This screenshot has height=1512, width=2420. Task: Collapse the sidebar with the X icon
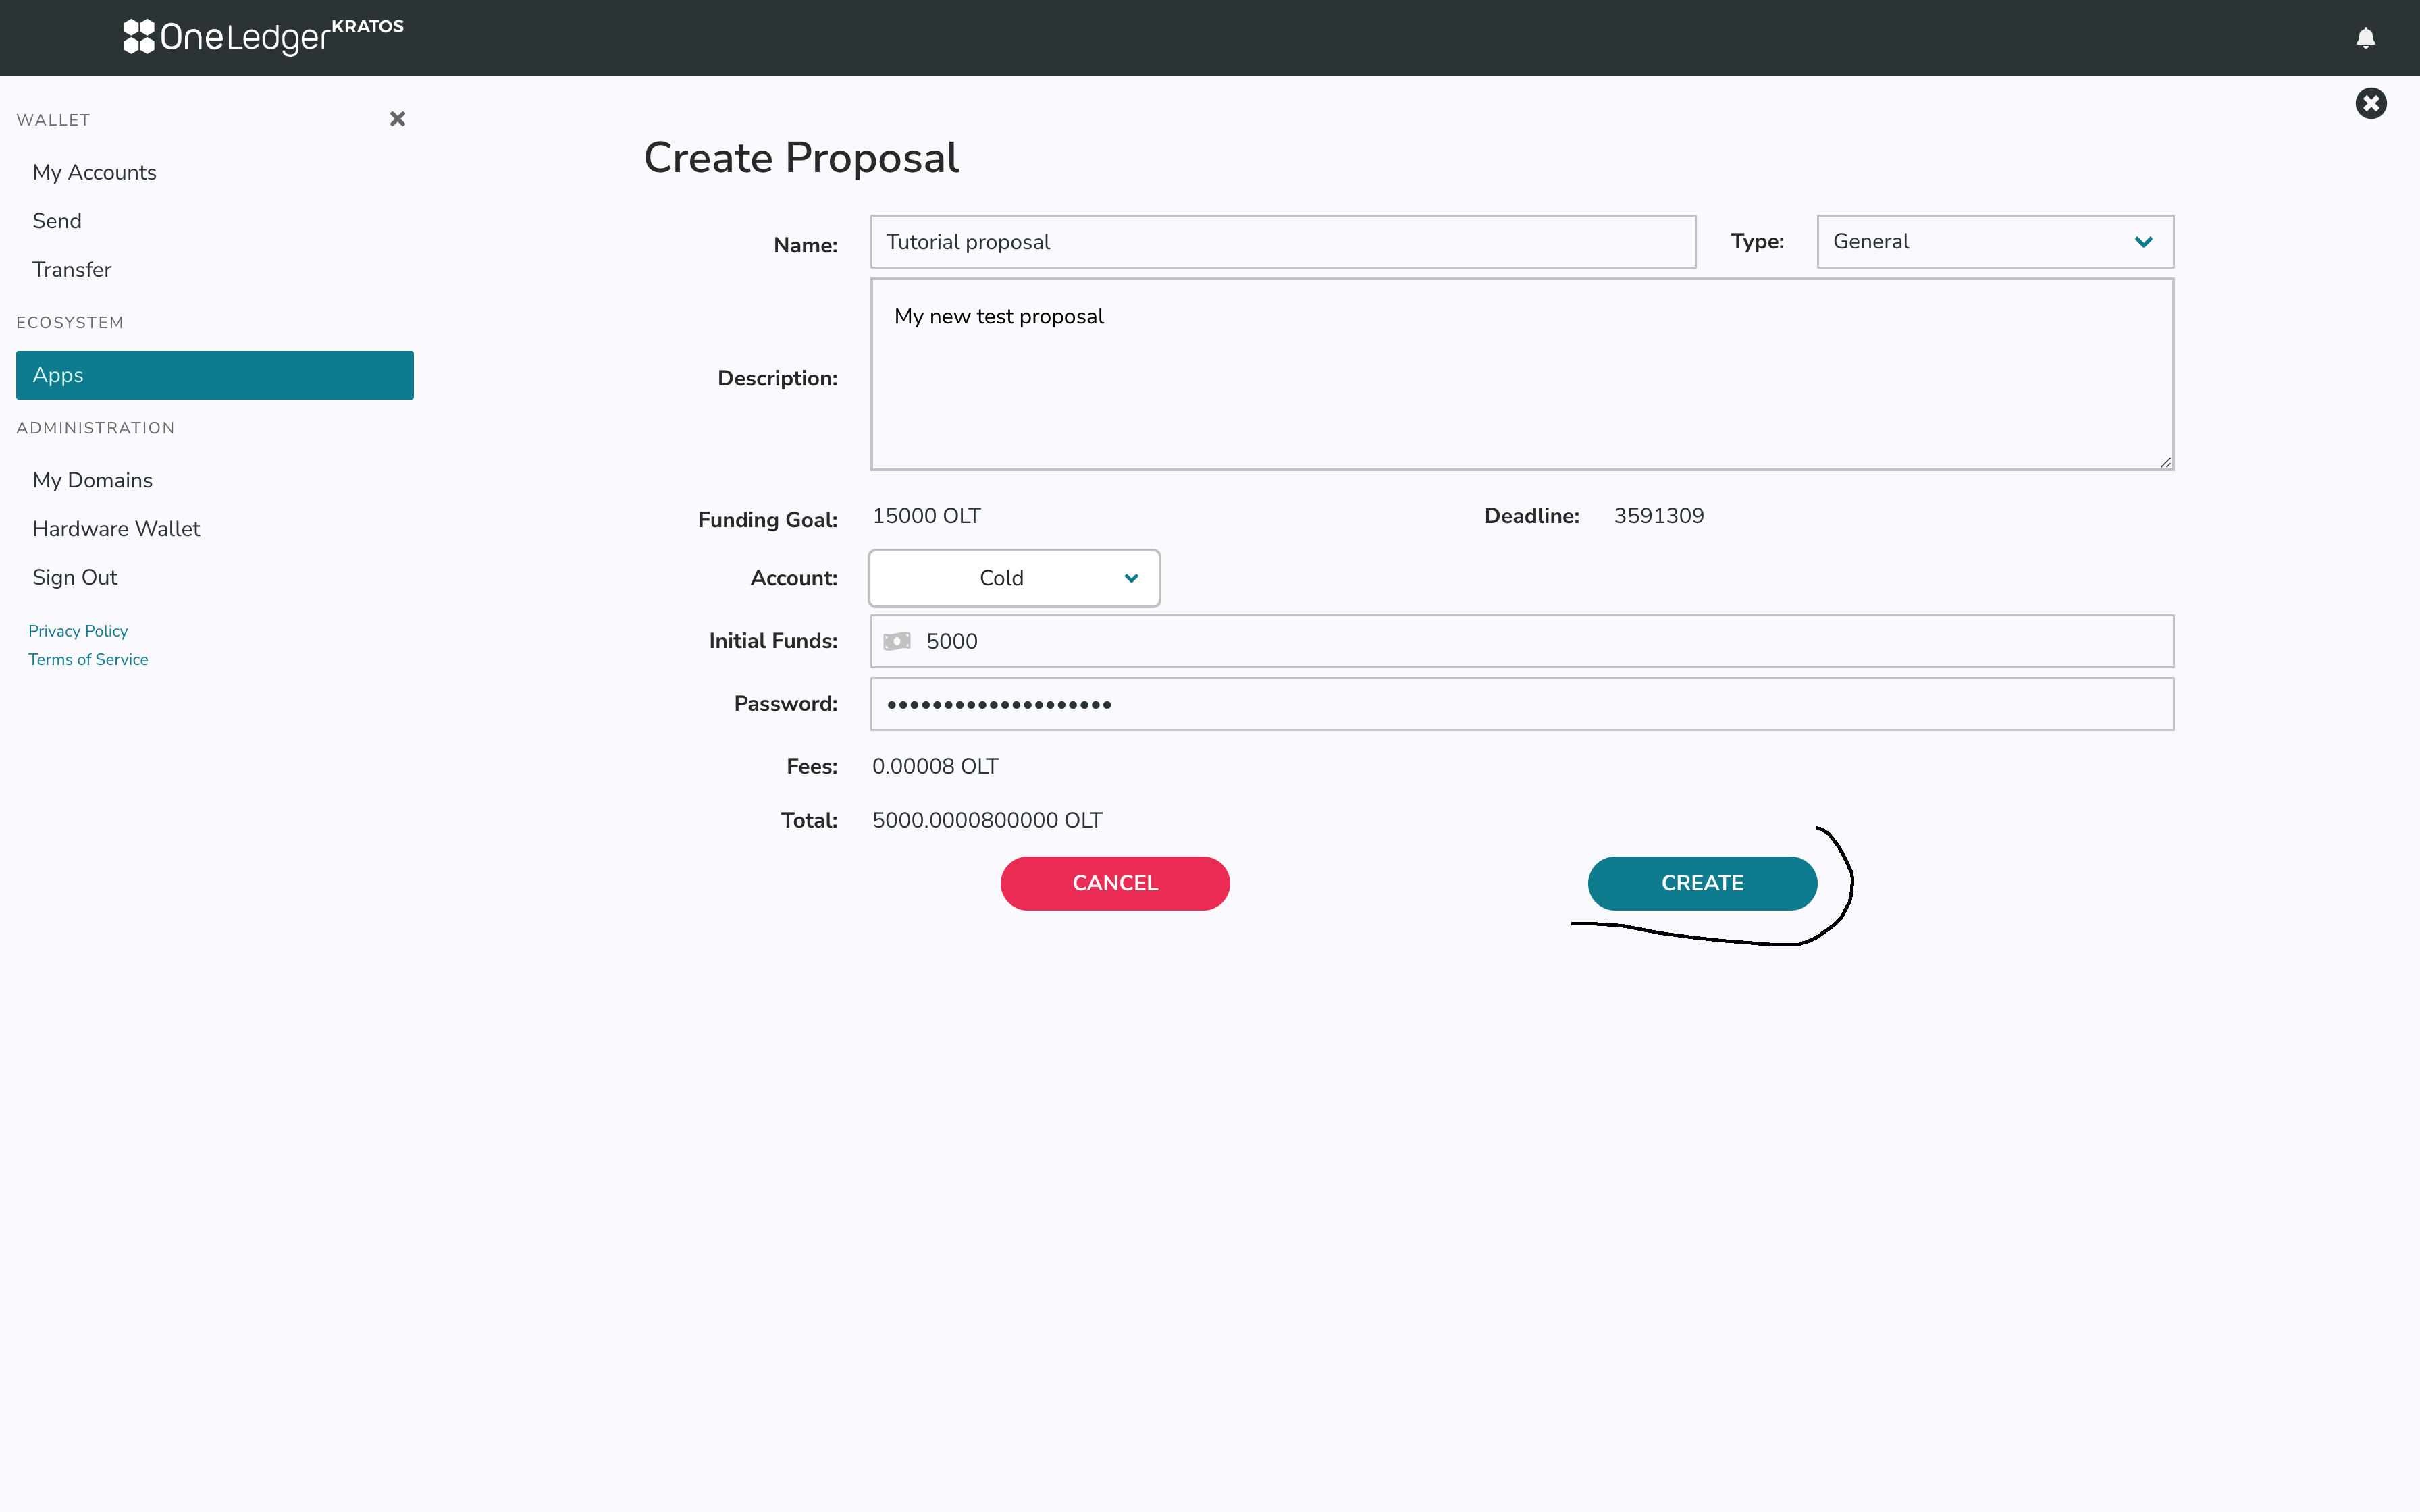397,119
